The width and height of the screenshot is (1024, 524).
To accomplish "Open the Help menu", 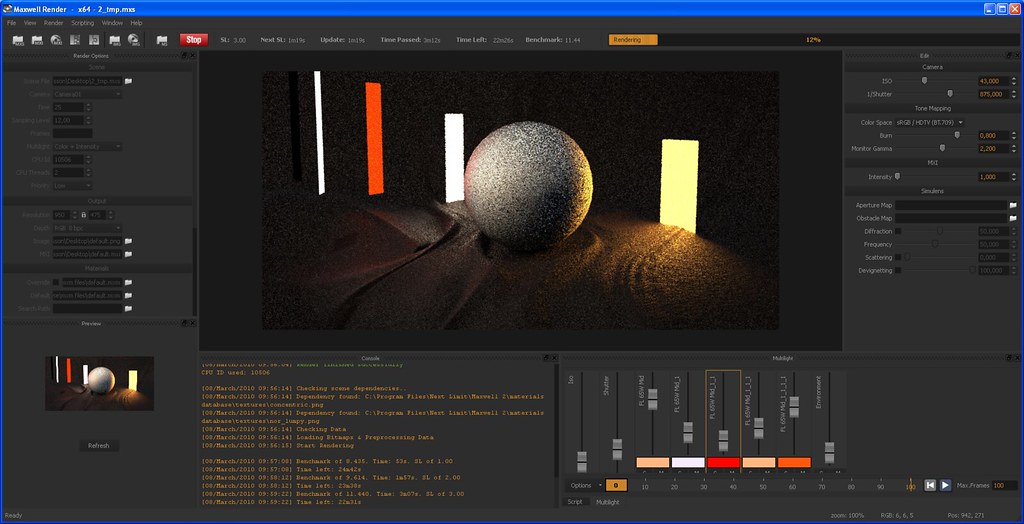I will pos(136,23).
